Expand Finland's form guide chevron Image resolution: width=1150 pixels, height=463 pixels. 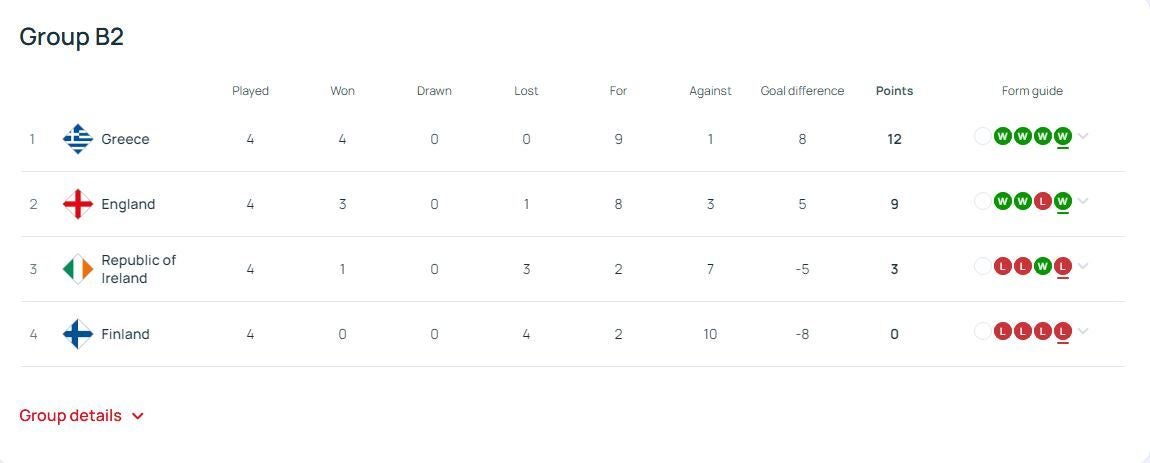point(1083,332)
